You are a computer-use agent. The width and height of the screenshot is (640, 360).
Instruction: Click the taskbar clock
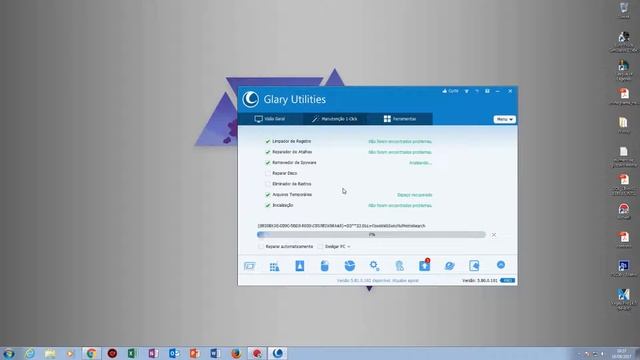click(x=622, y=353)
